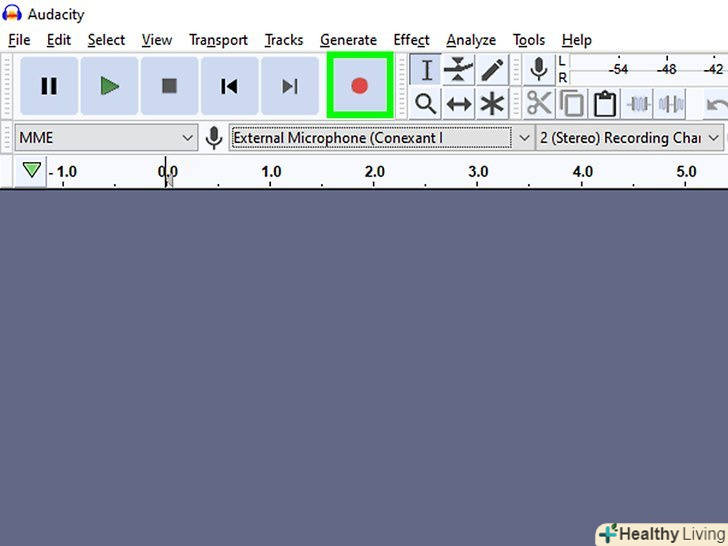The width and height of the screenshot is (728, 546).
Task: Start playback with the green Play button
Action: 110,86
